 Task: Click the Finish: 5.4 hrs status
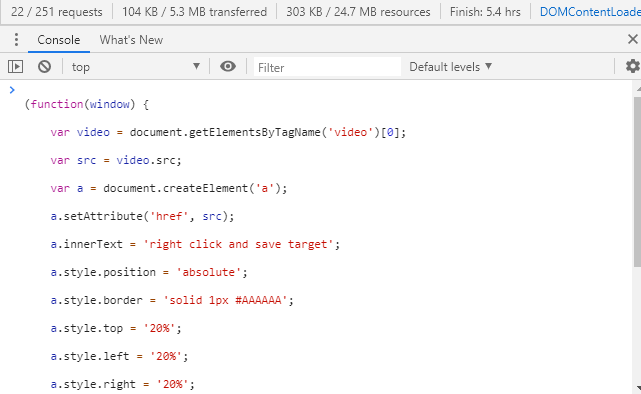tap(485, 12)
